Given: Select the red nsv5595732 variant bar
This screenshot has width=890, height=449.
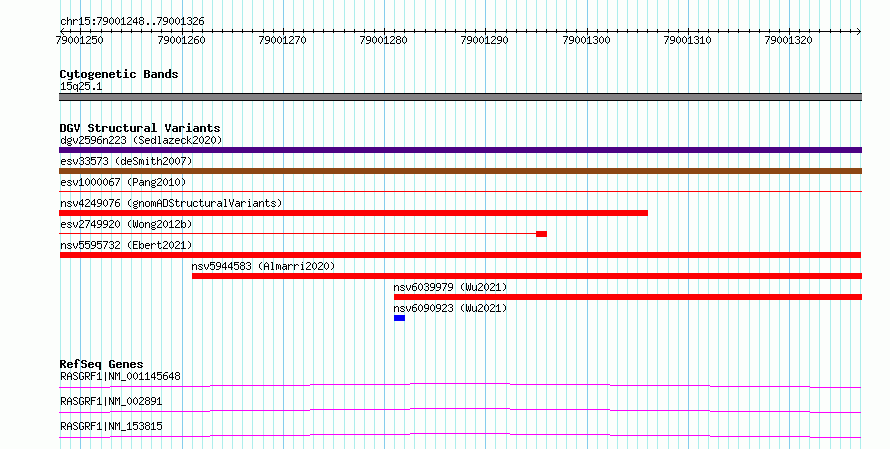Looking at the screenshot, I should [x=460, y=255].
